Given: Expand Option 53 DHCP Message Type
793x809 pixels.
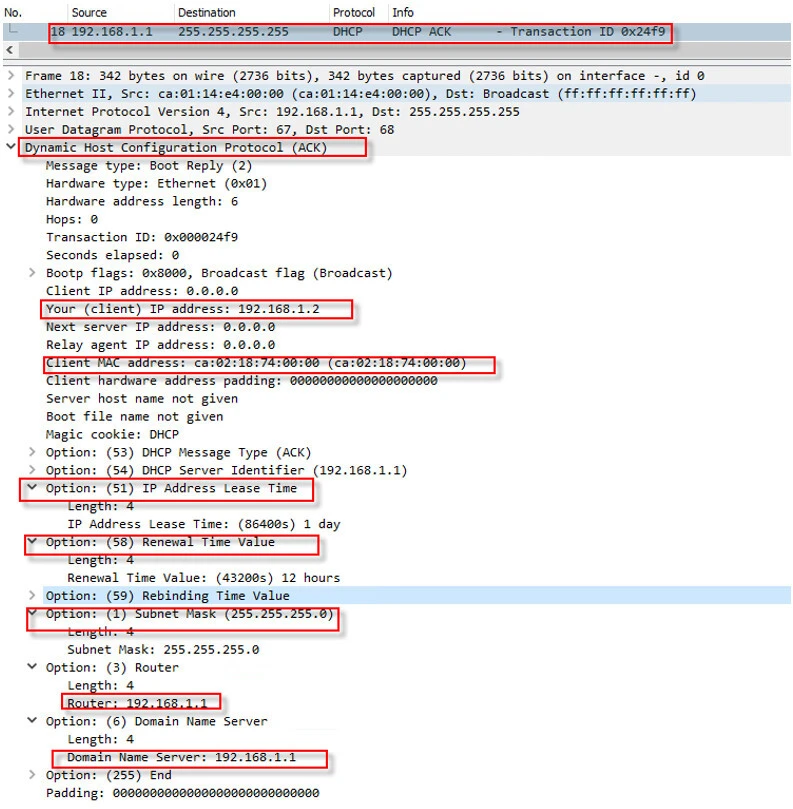Looking at the screenshot, I should click(33, 452).
